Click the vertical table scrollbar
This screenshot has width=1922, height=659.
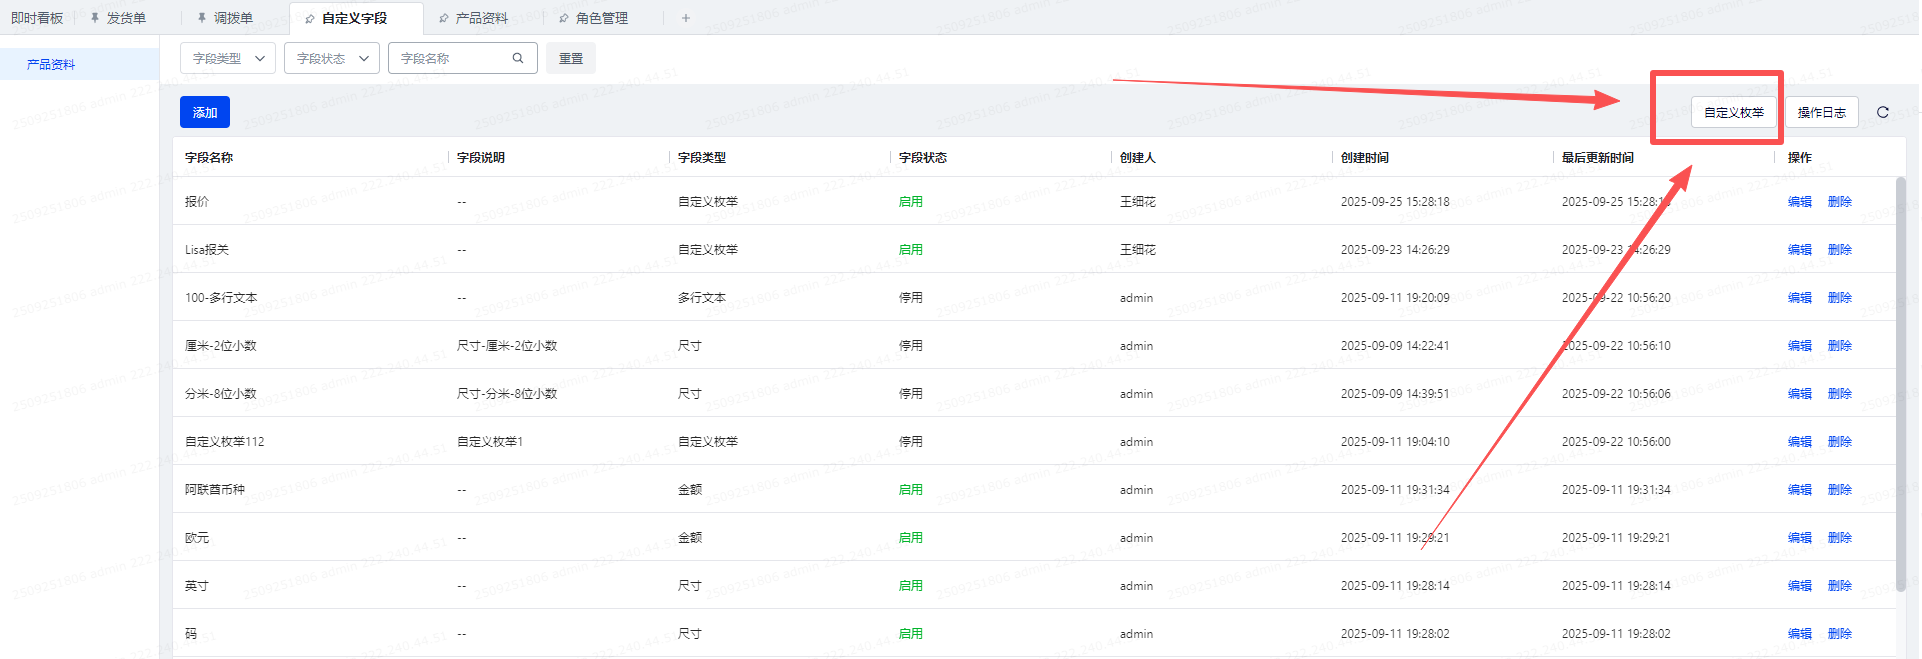[x=1900, y=384]
